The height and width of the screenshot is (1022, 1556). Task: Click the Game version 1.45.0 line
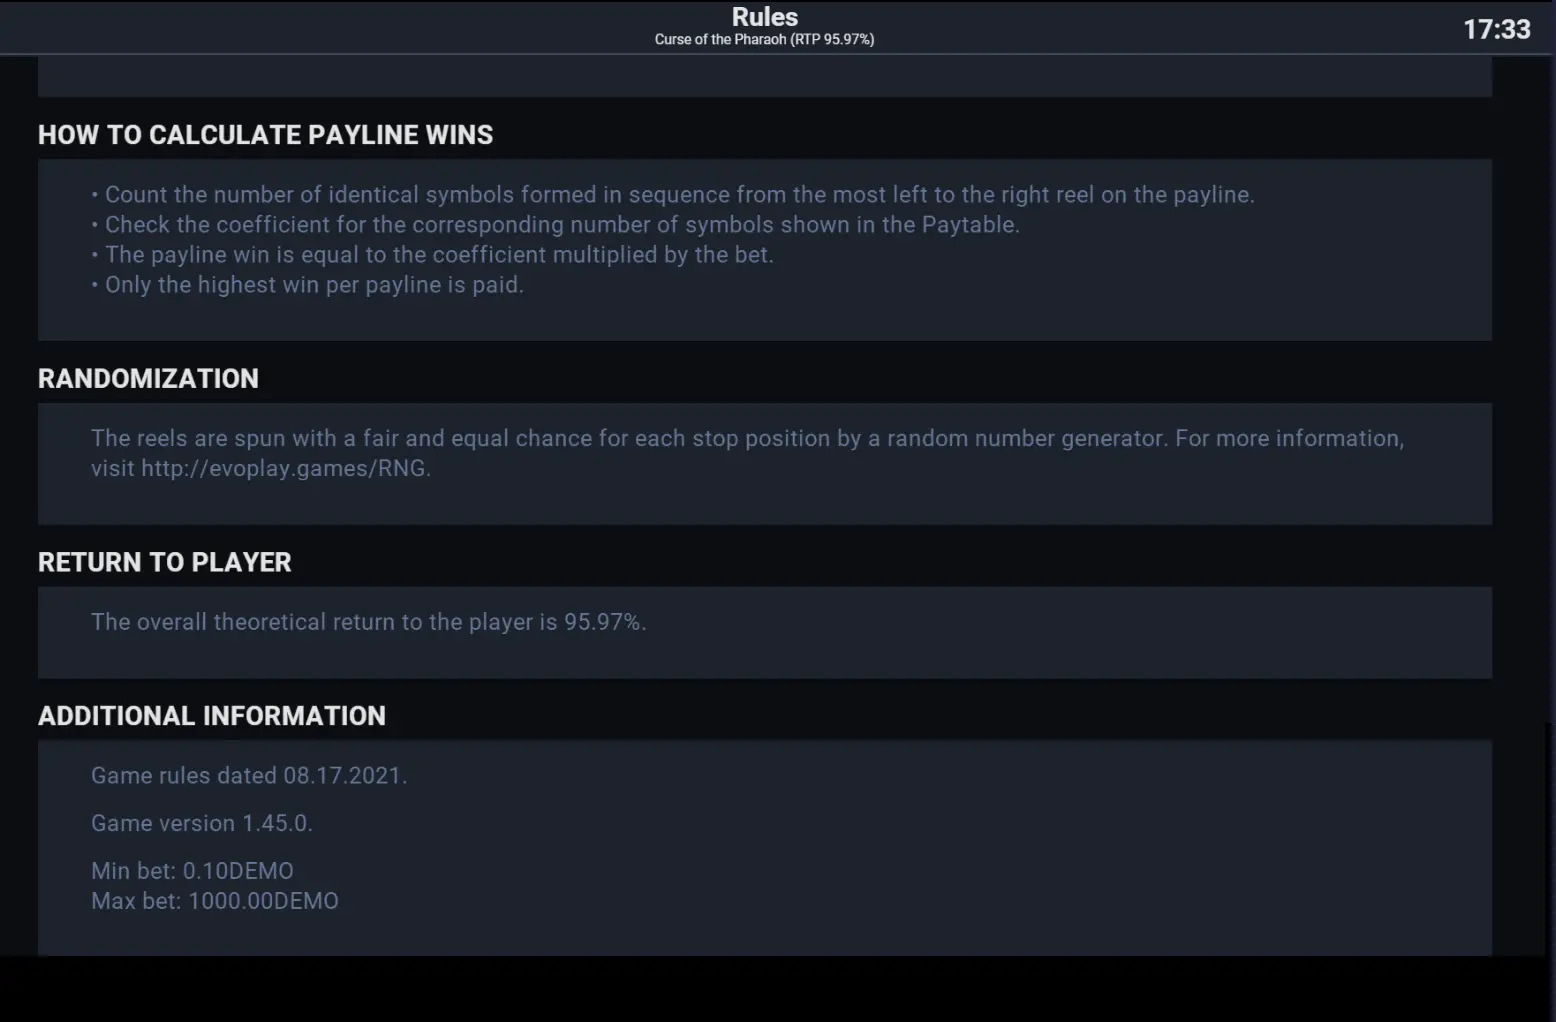202,824
